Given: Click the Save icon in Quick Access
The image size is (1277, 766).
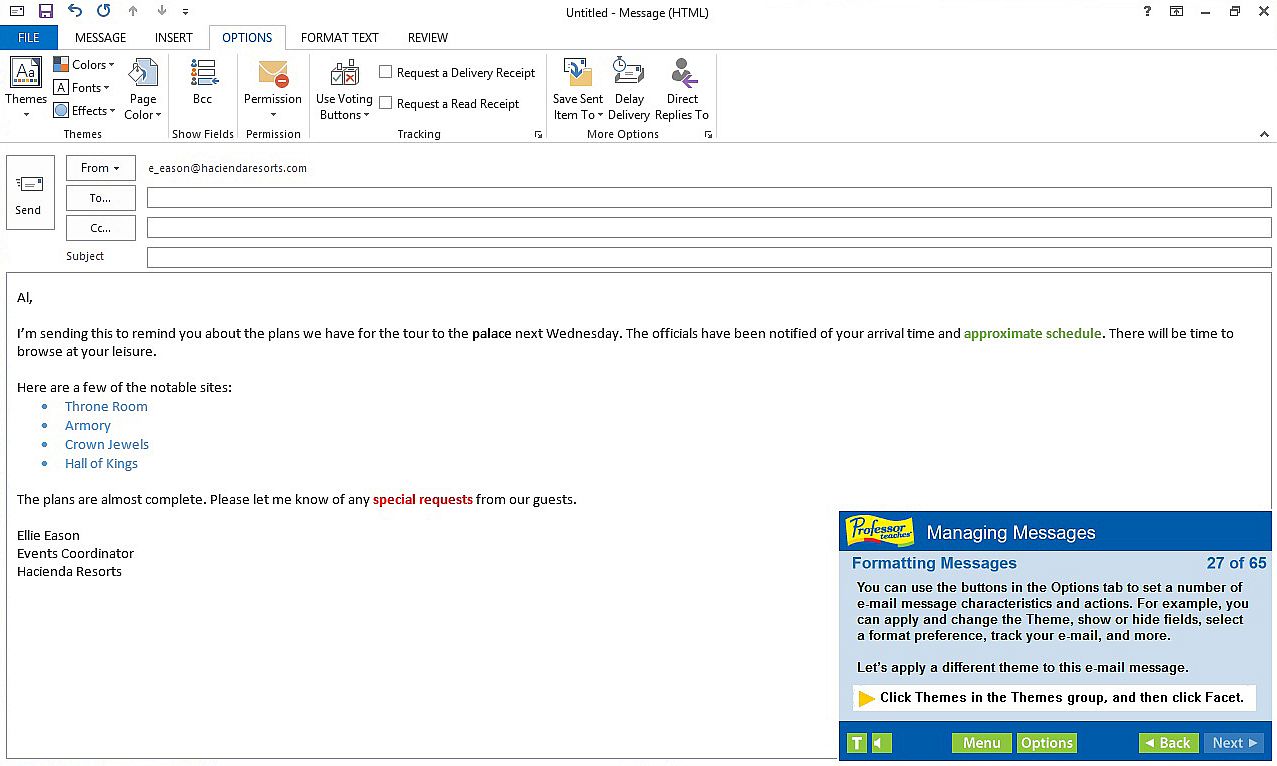Looking at the screenshot, I should pyautogui.click(x=46, y=11).
